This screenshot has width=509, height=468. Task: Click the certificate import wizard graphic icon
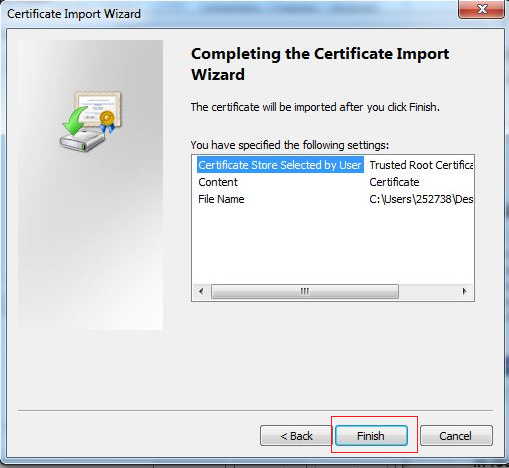(91, 121)
